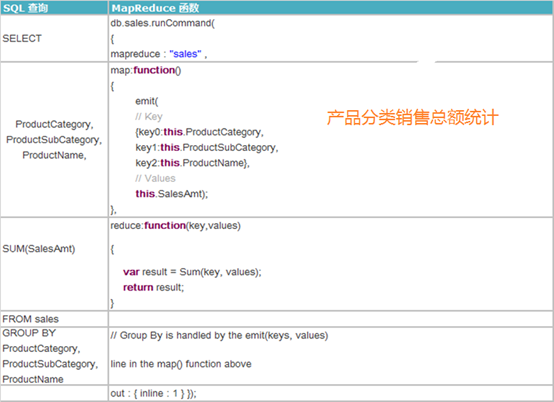Click the 'key1:this.ProductSubCategory' line
Viewport: 554px width, 402px height.
[x=207, y=147]
